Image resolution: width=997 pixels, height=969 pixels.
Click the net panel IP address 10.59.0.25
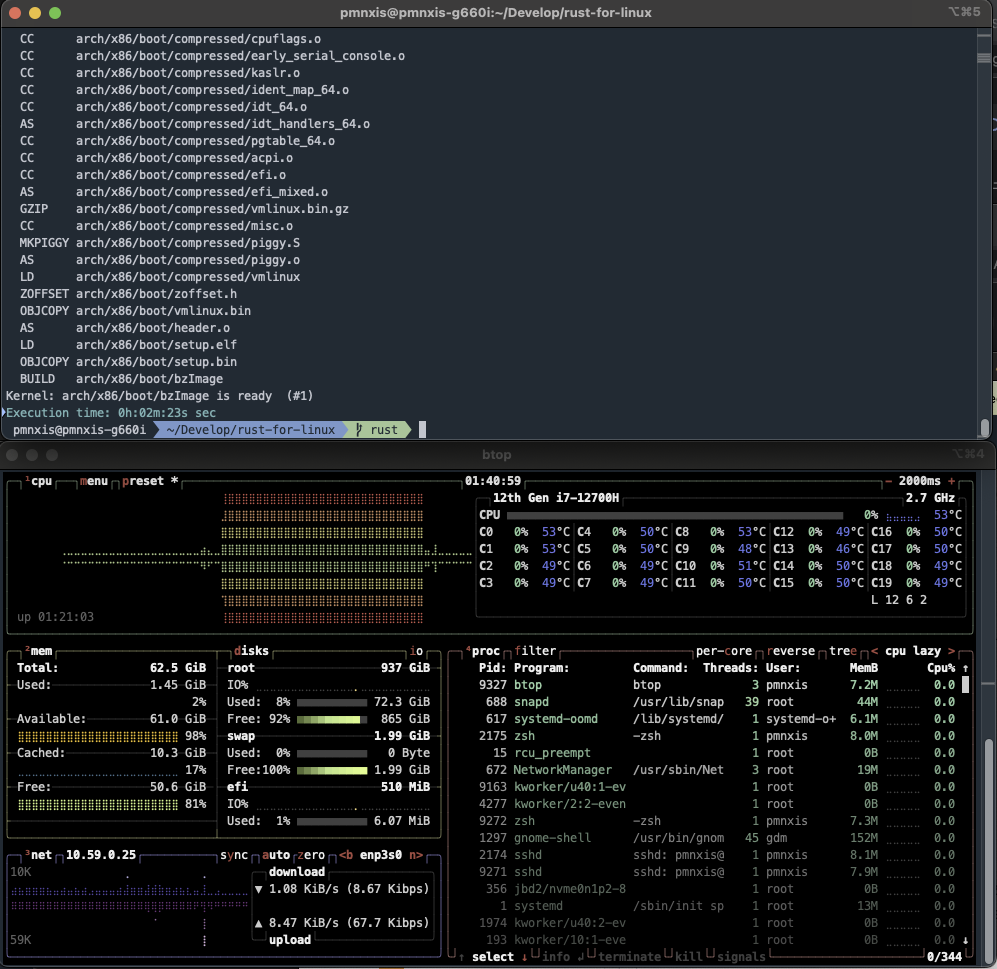pos(101,855)
